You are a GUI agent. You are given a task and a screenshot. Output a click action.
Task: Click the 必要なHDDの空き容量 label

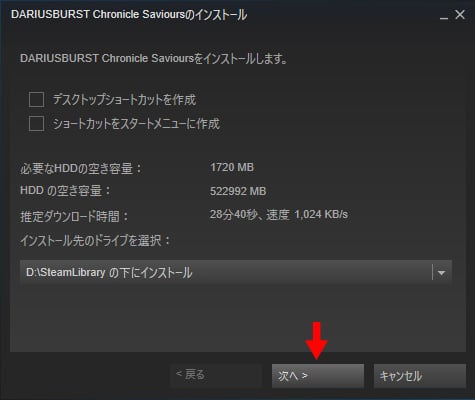tap(81, 168)
